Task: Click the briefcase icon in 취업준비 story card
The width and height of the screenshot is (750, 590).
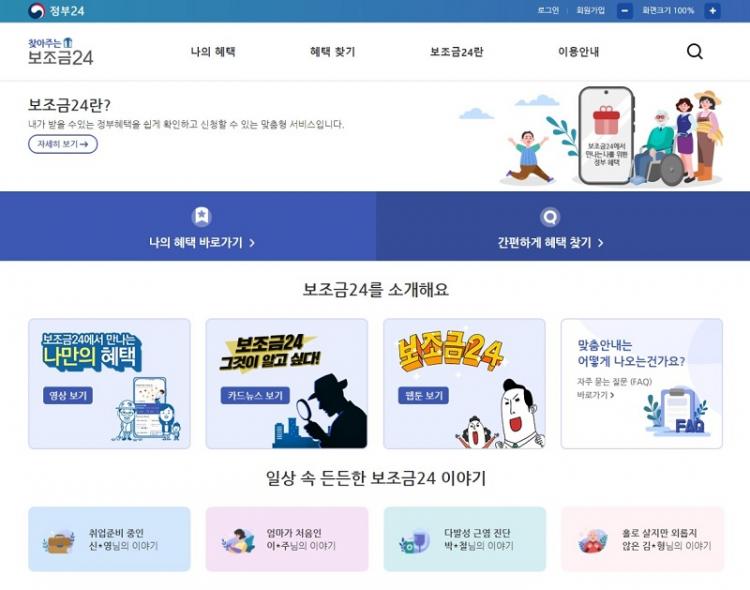Action: tap(58, 542)
